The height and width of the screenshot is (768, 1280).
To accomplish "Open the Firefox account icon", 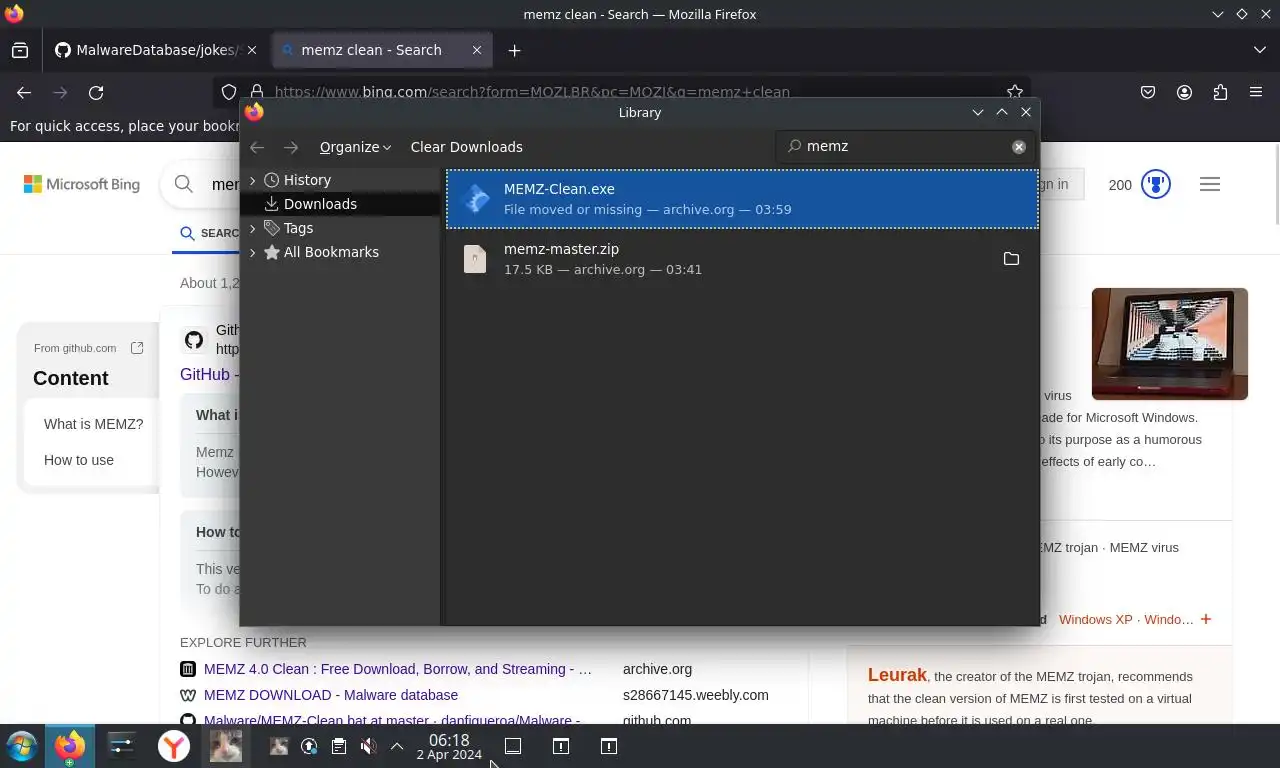I will [x=1184, y=92].
